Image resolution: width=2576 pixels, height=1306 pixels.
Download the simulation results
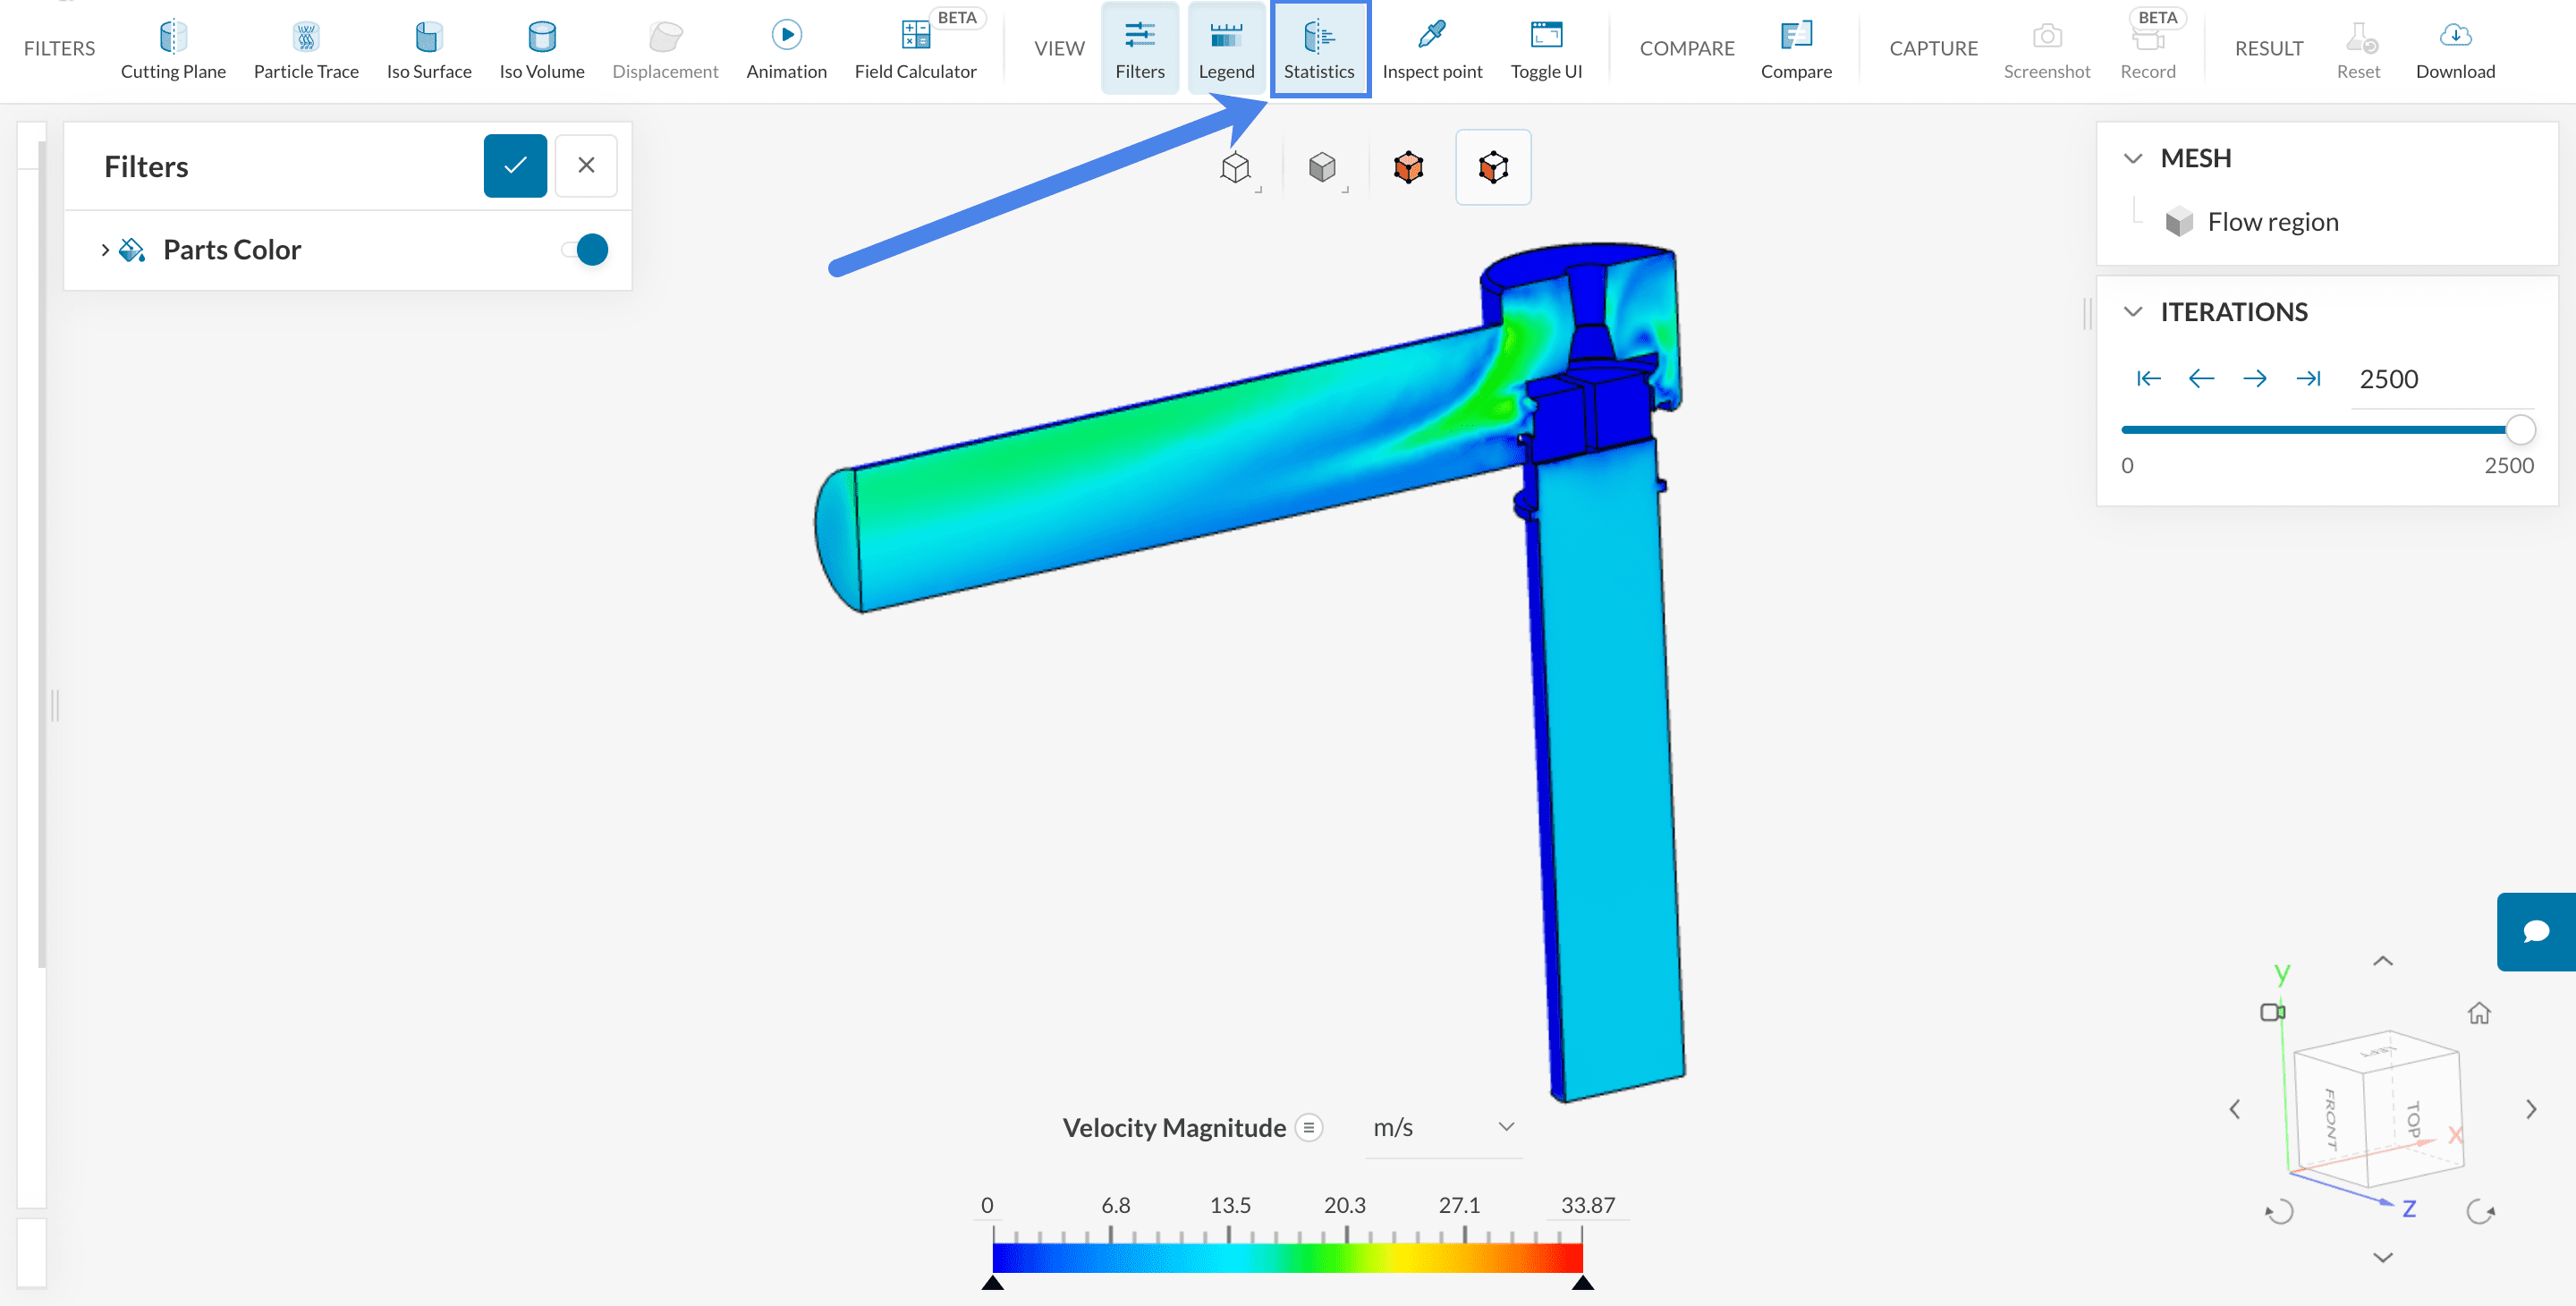[x=2454, y=50]
